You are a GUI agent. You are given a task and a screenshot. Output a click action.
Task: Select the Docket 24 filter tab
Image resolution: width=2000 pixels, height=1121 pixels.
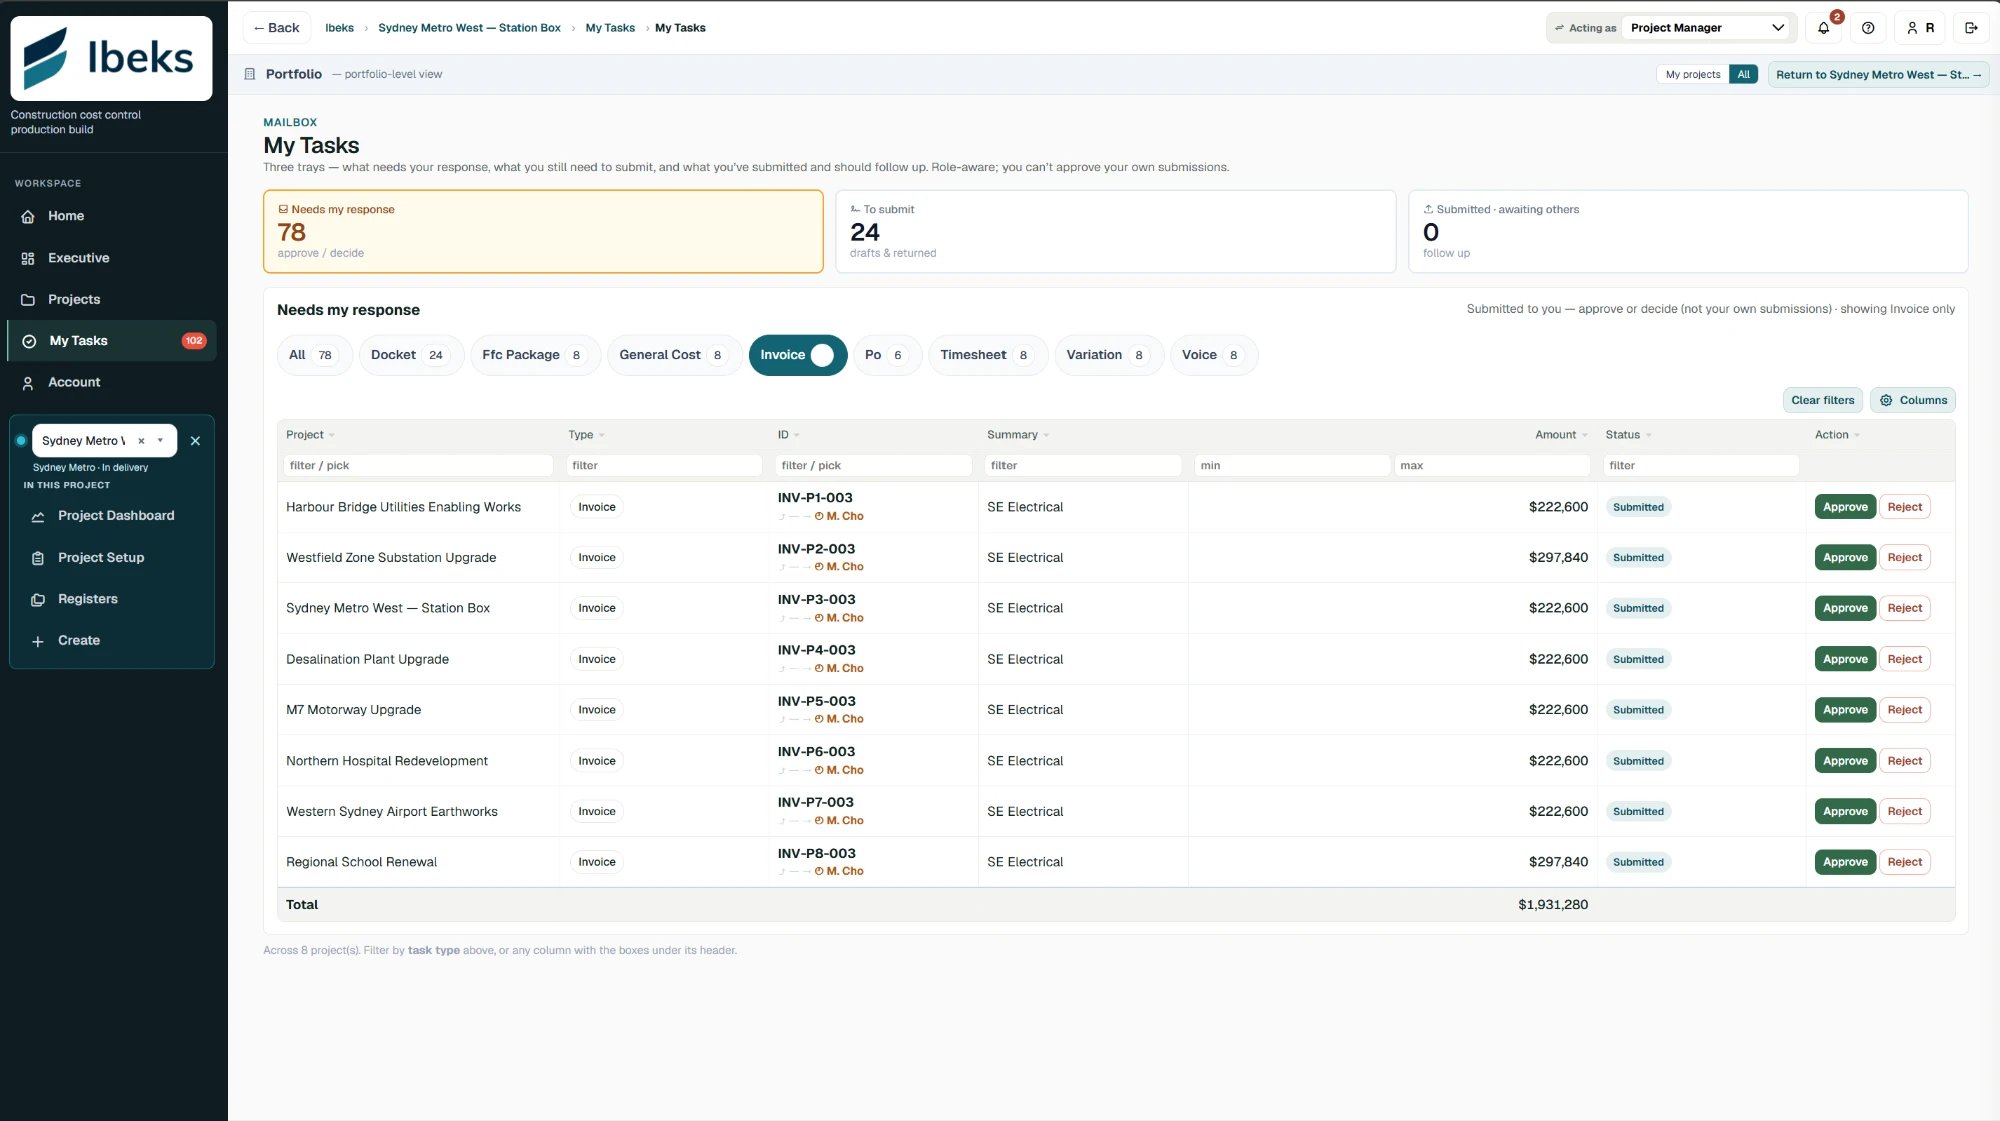(411, 355)
